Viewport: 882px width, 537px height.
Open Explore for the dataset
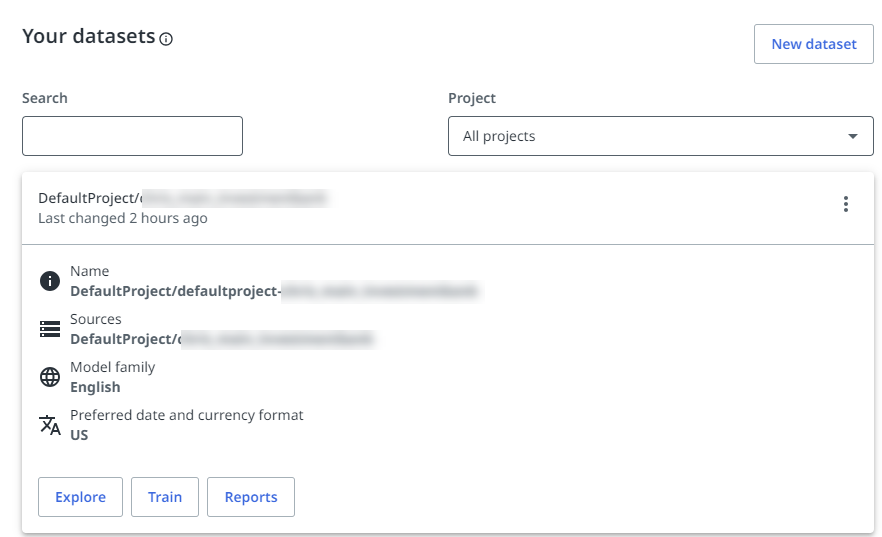tap(80, 497)
